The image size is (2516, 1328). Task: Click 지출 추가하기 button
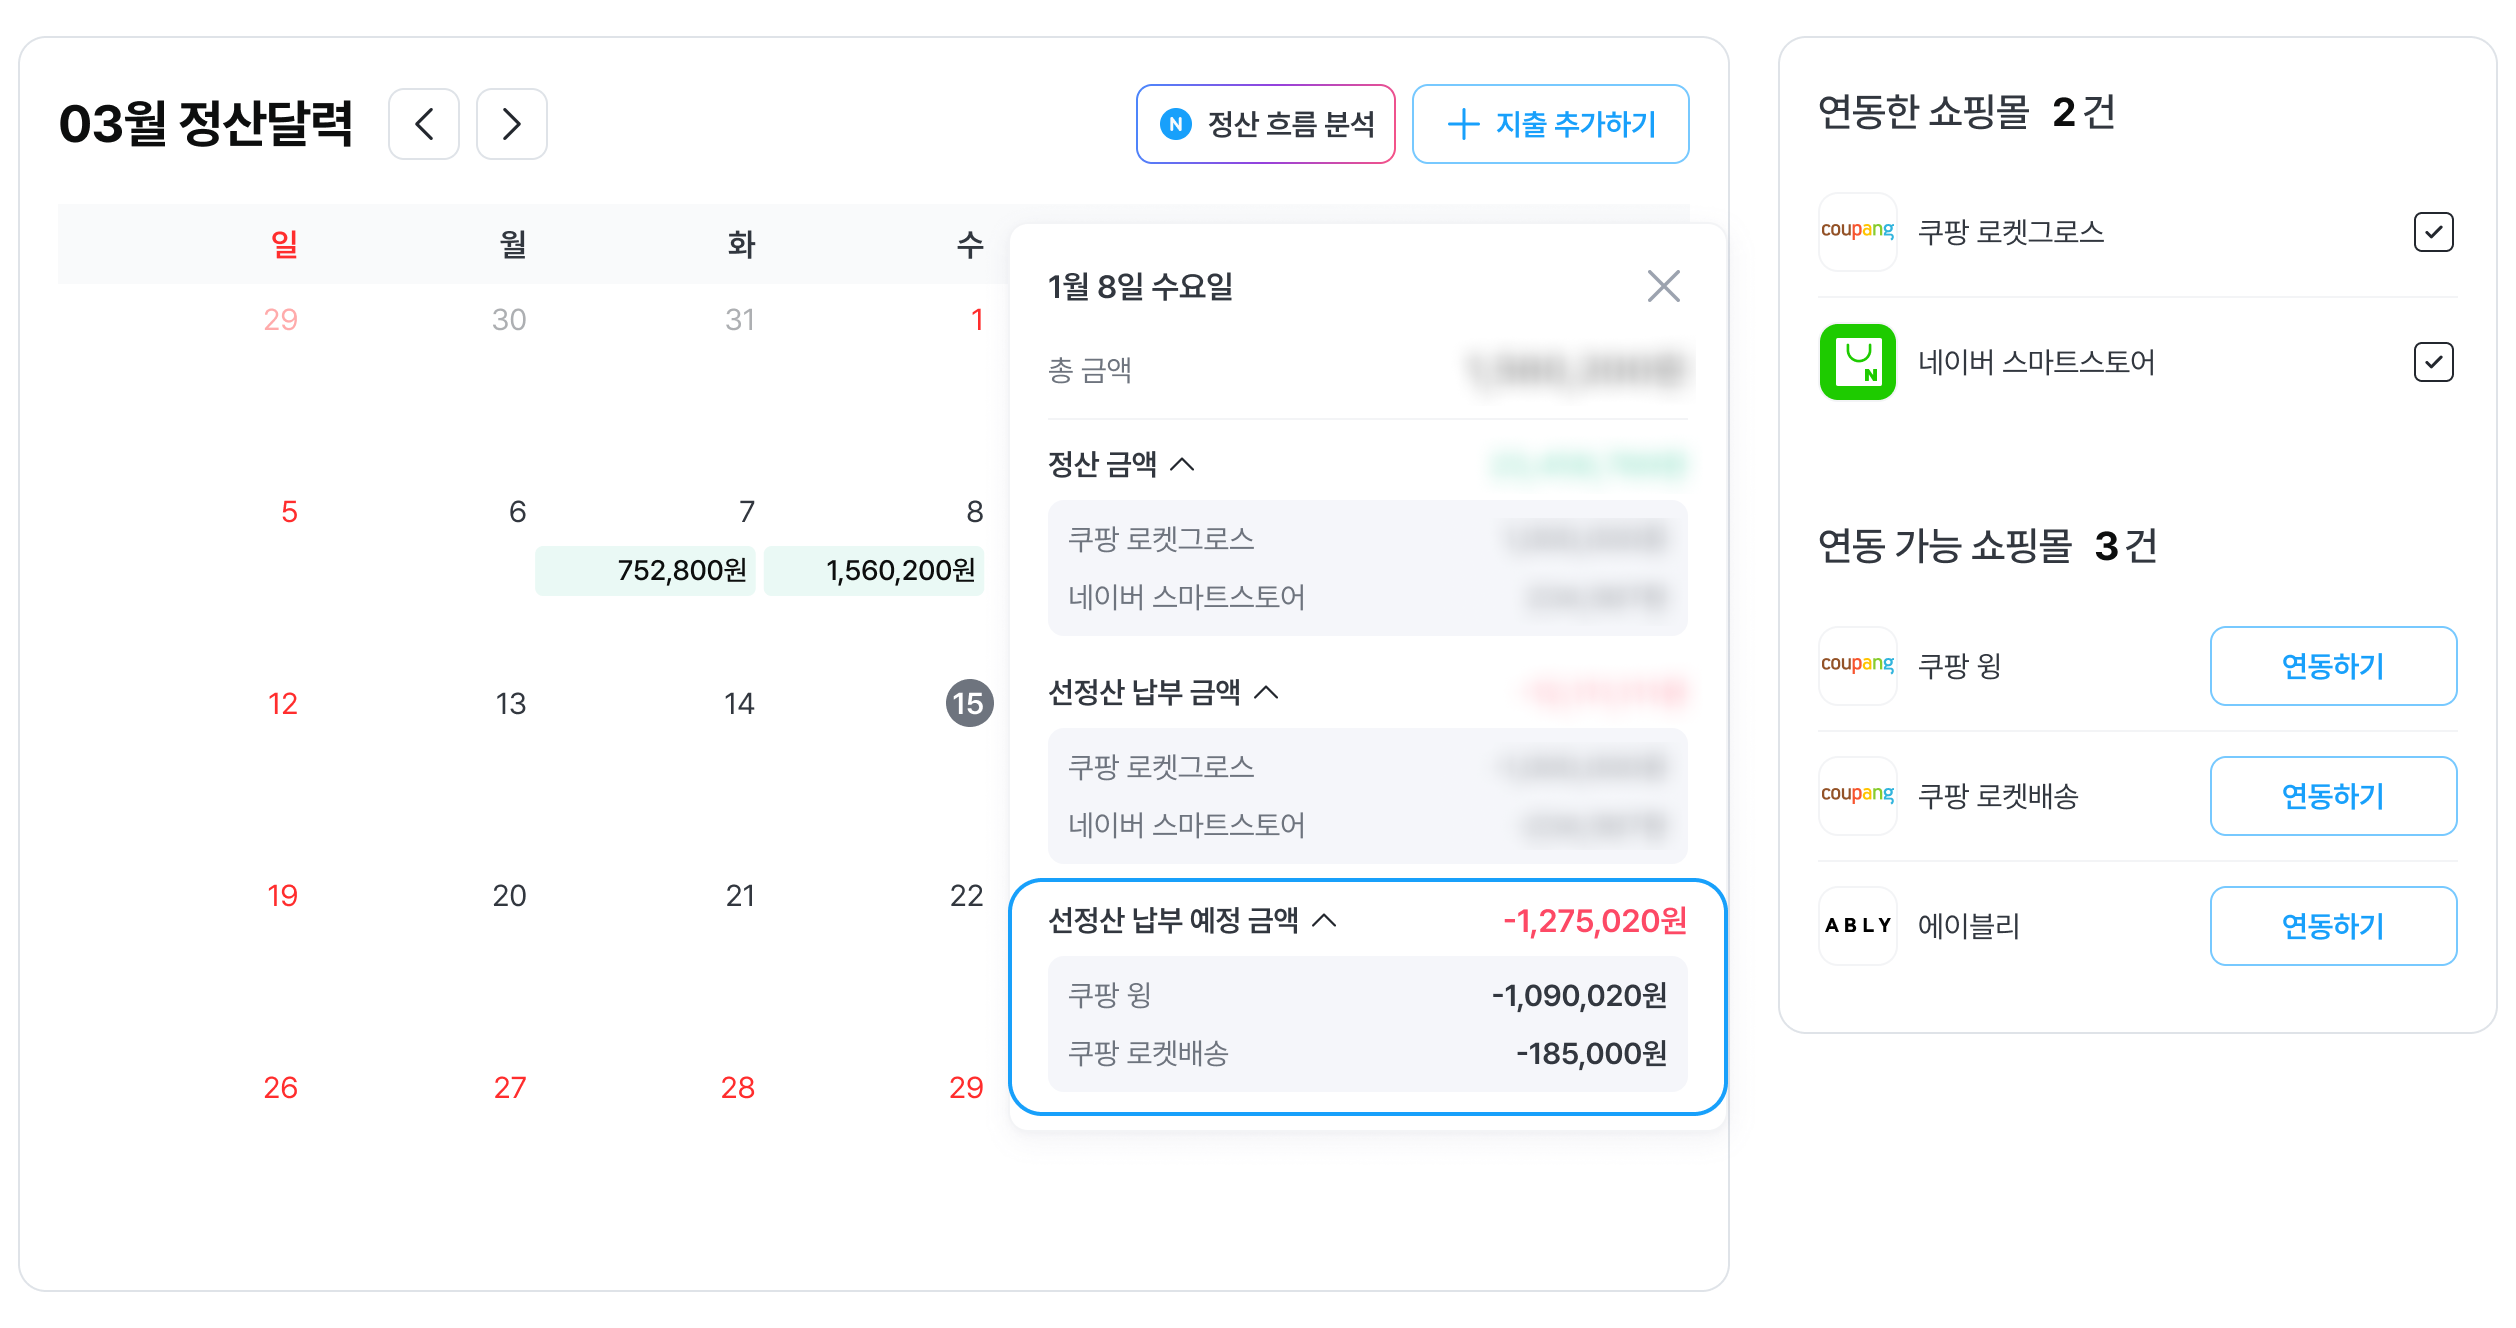(x=1550, y=124)
